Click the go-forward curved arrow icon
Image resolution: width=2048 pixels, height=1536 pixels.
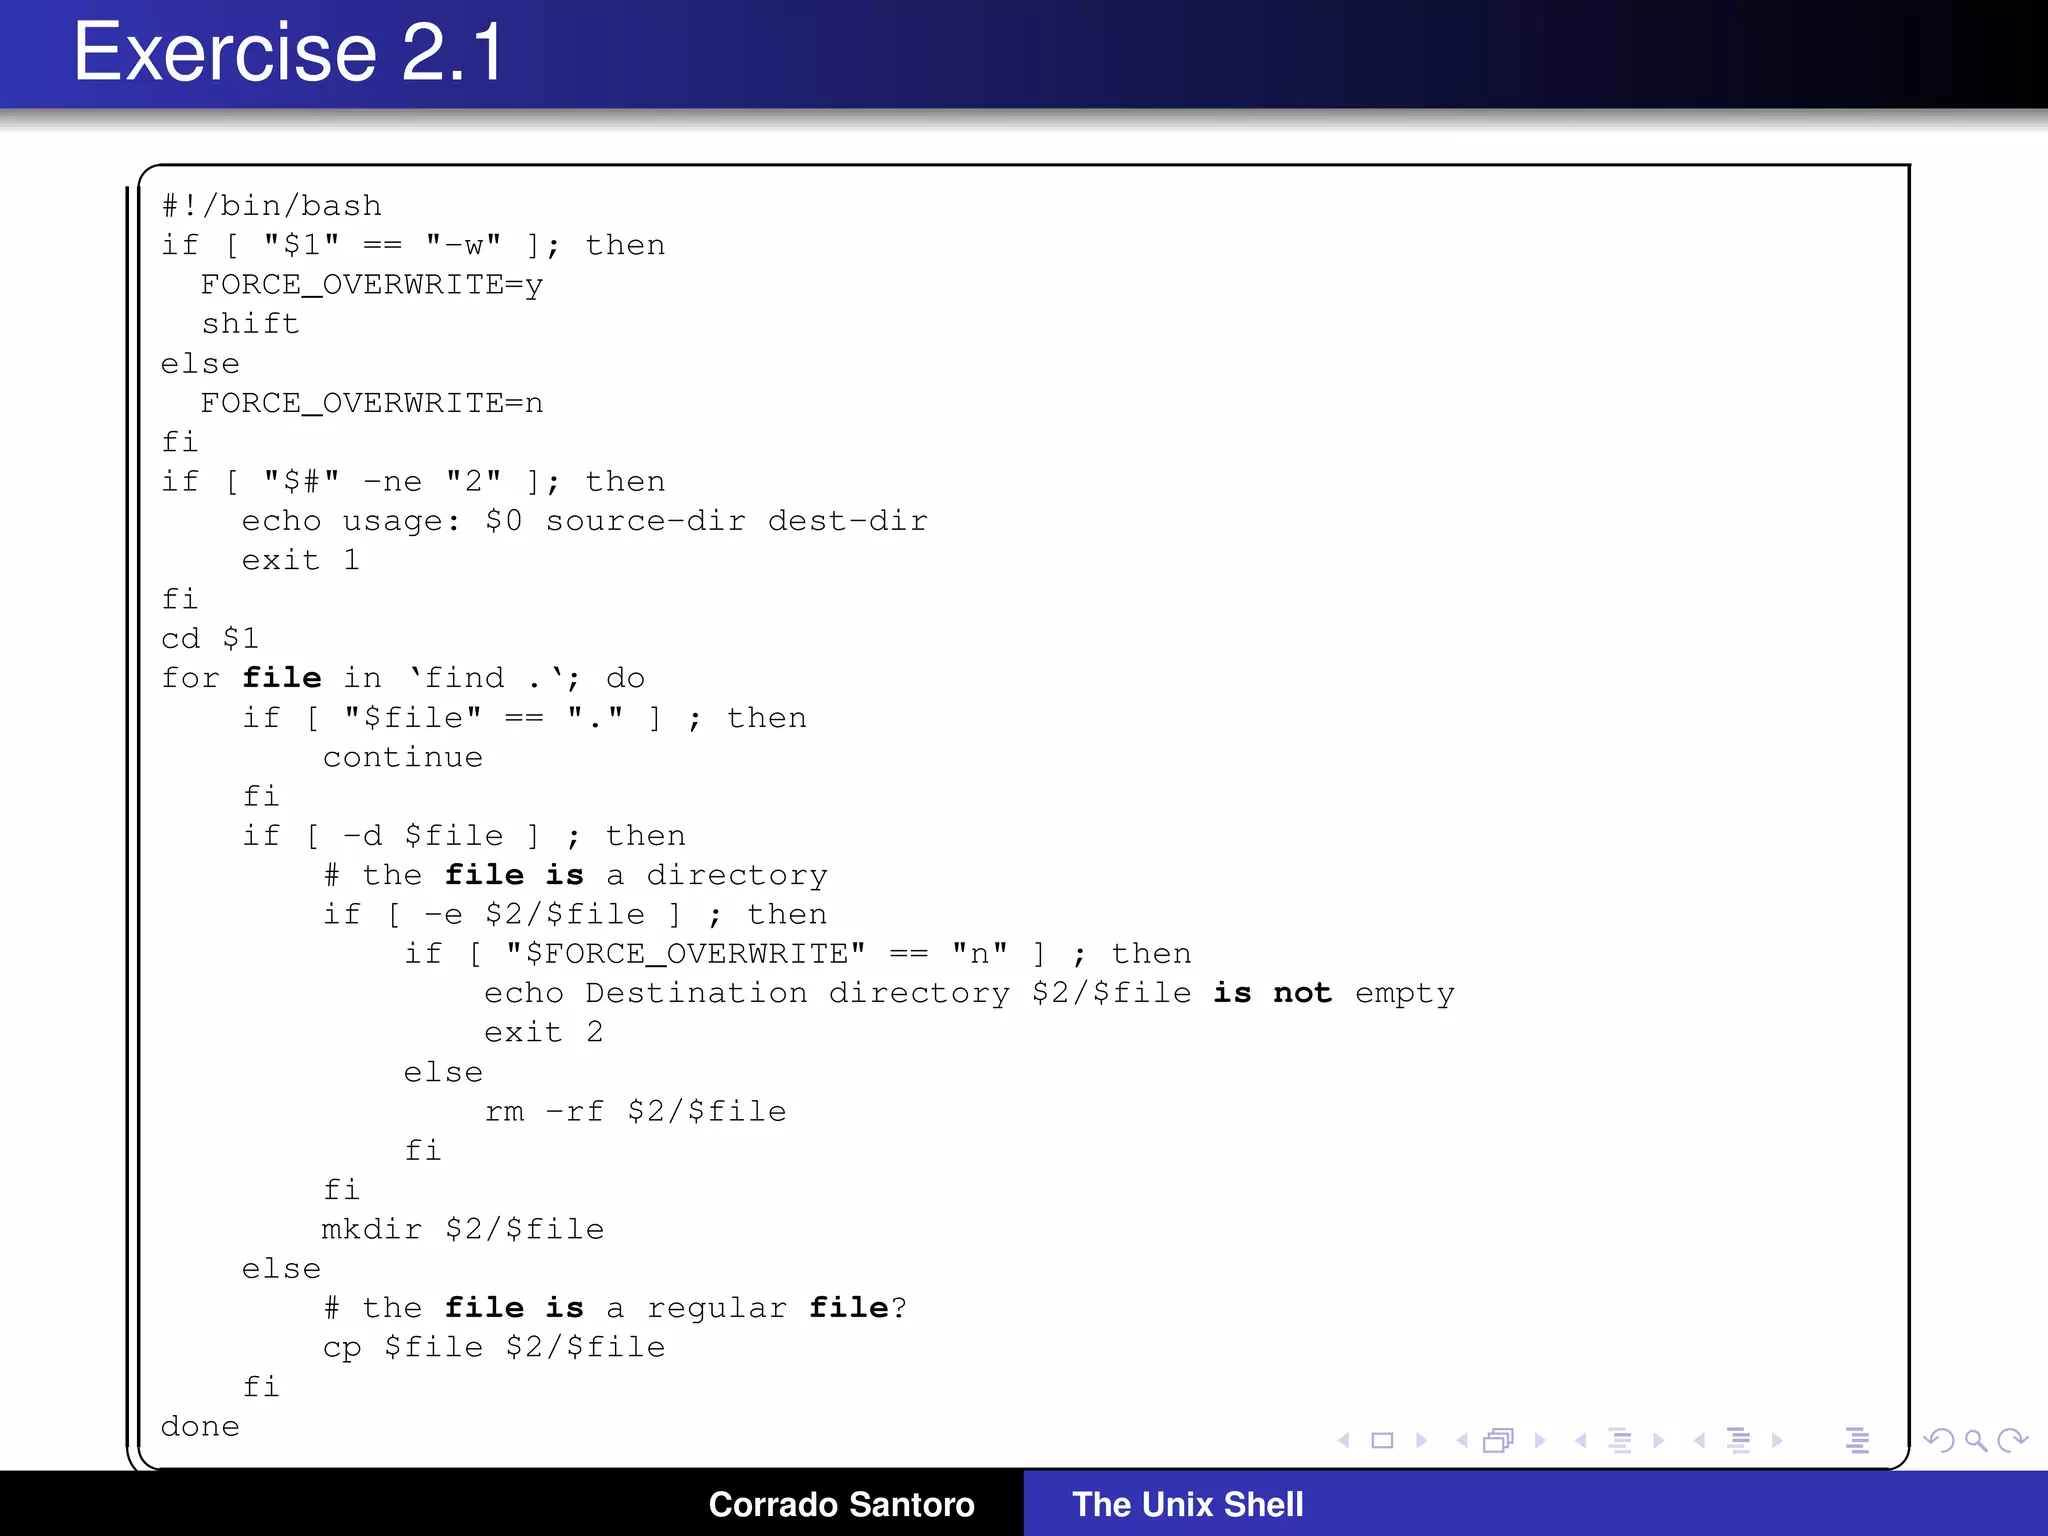tap(2012, 1440)
